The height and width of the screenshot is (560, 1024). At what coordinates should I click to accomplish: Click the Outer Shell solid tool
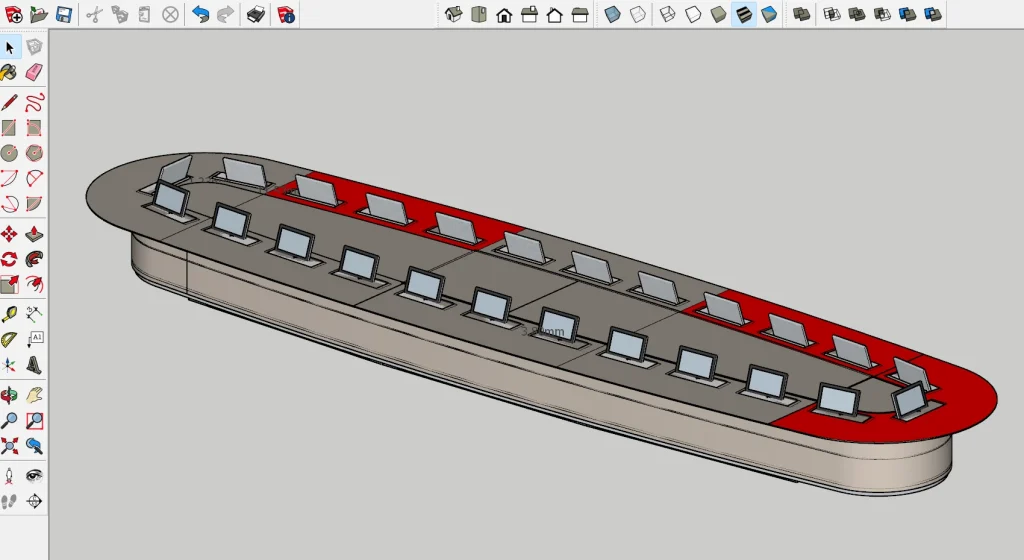click(802, 14)
